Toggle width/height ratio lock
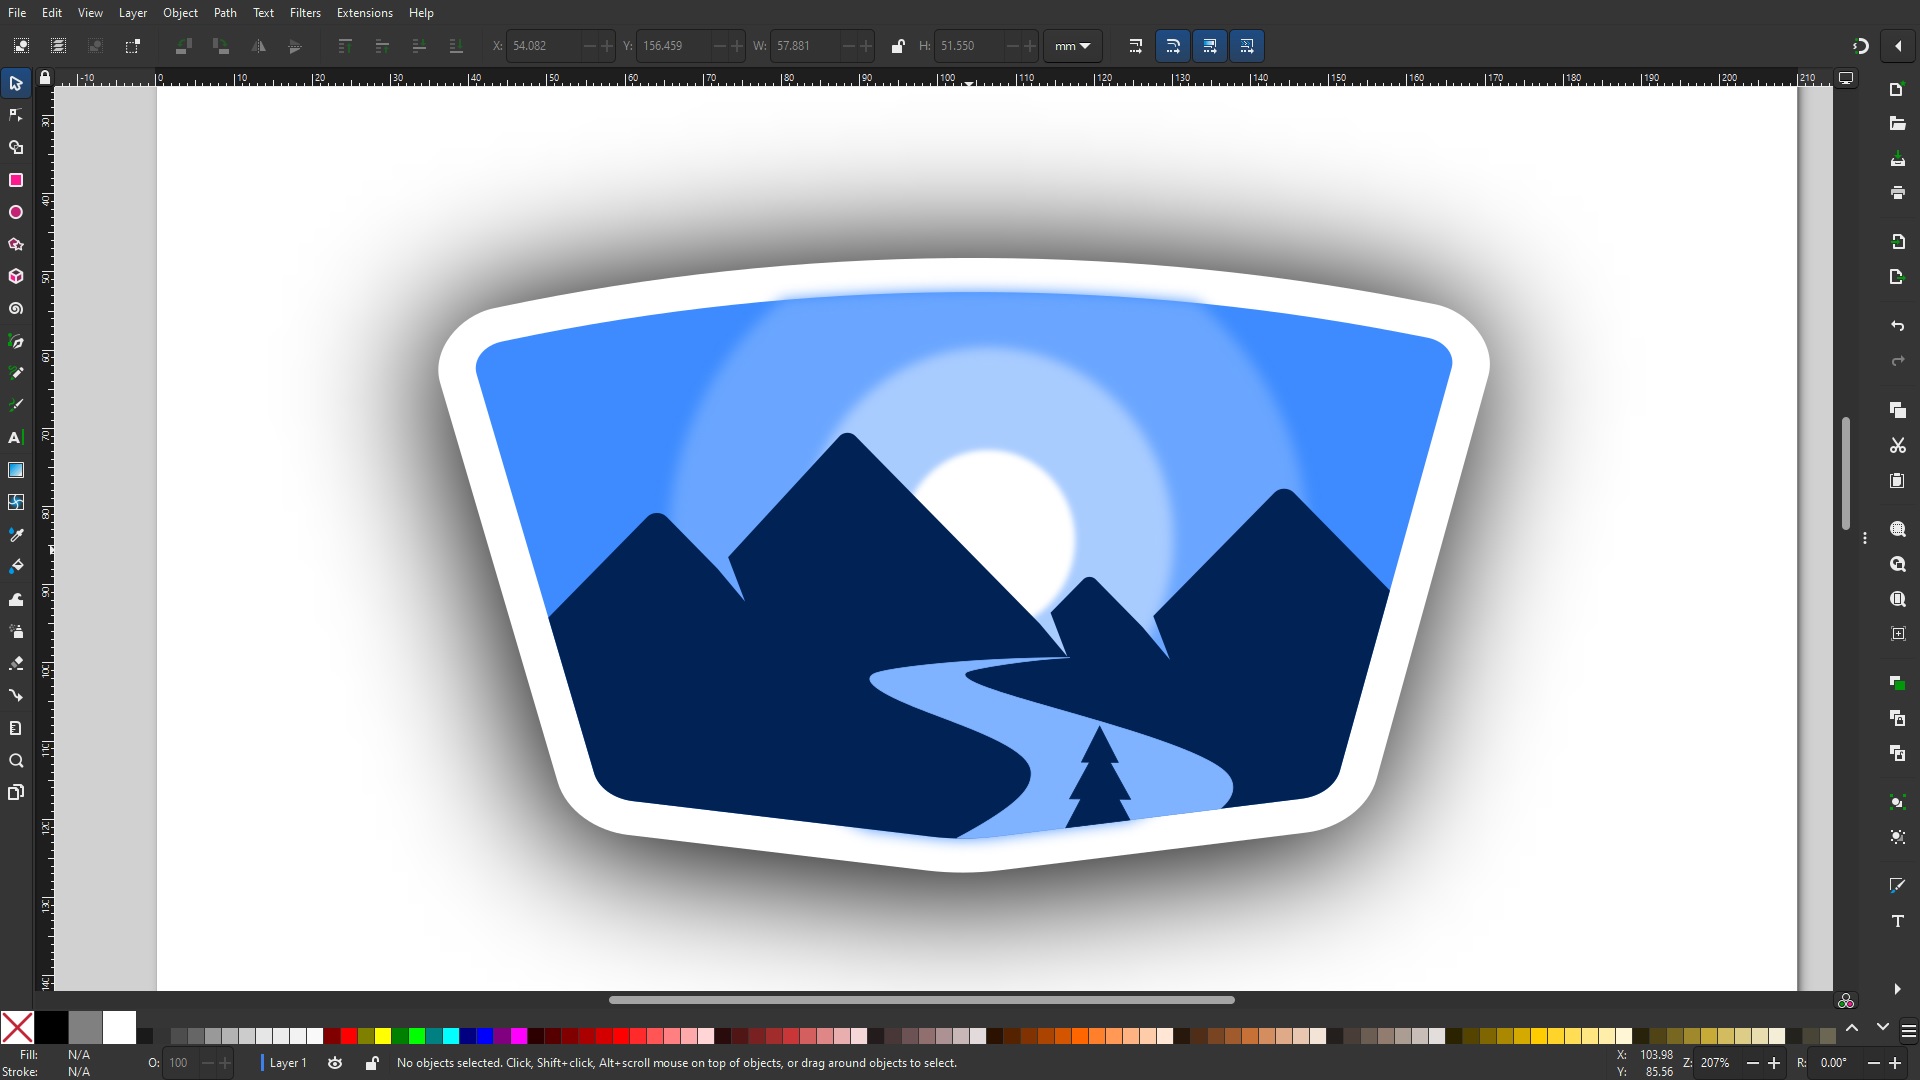The image size is (1920, 1080). [x=897, y=46]
